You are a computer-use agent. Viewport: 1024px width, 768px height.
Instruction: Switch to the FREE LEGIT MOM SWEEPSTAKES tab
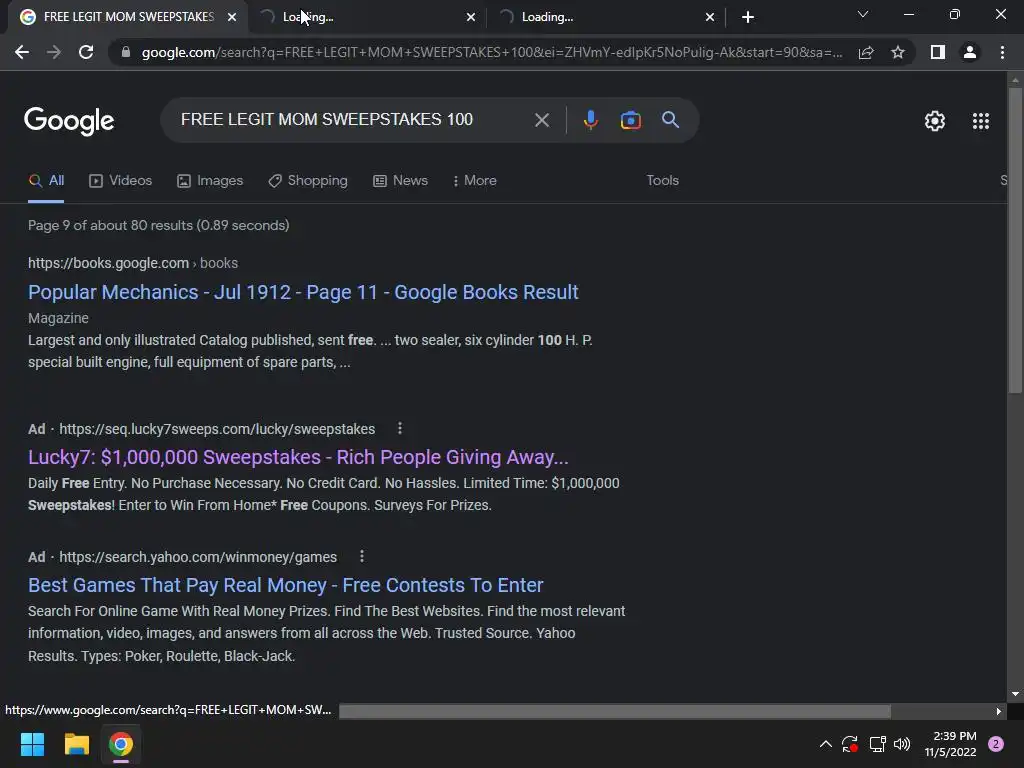pyautogui.click(x=129, y=17)
